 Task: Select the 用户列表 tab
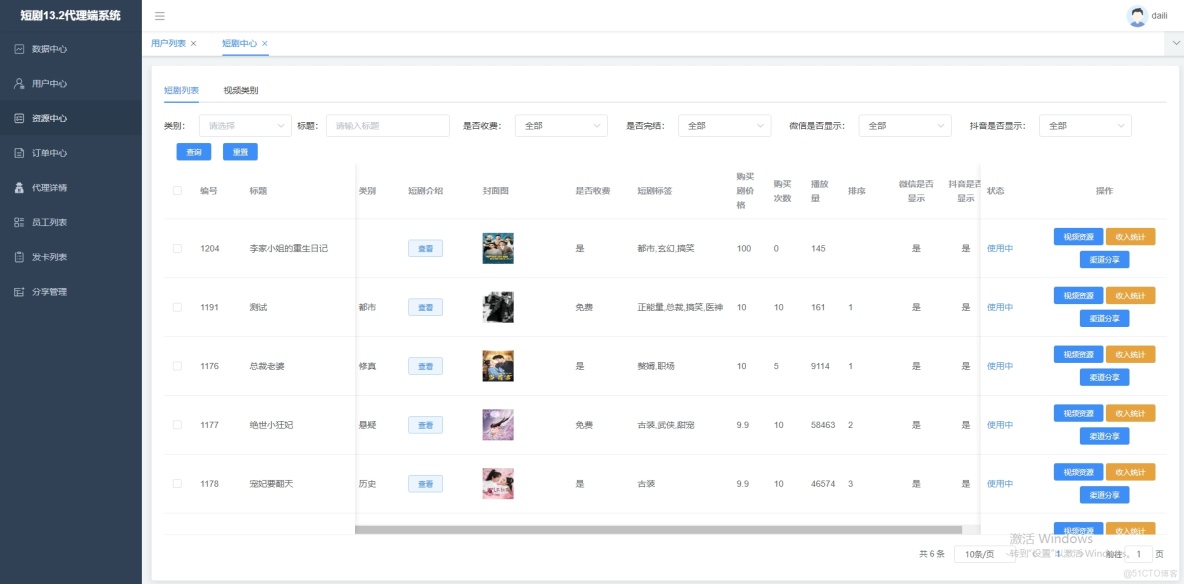172,43
